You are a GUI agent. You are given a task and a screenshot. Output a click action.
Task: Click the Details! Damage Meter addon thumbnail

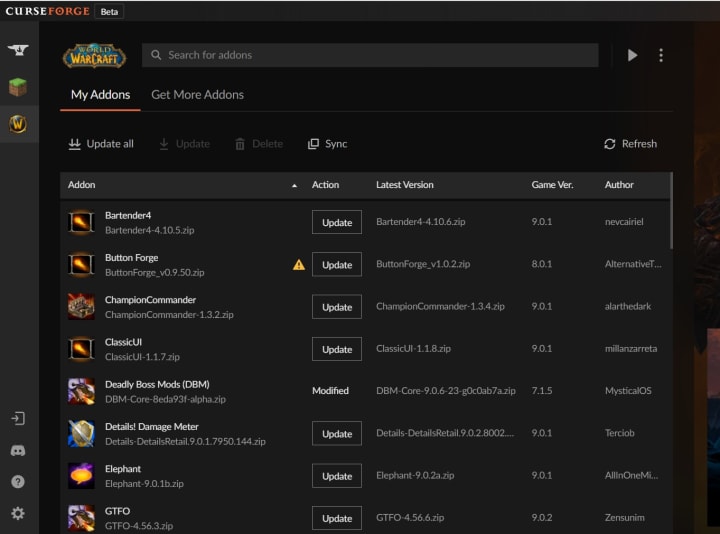(81, 433)
